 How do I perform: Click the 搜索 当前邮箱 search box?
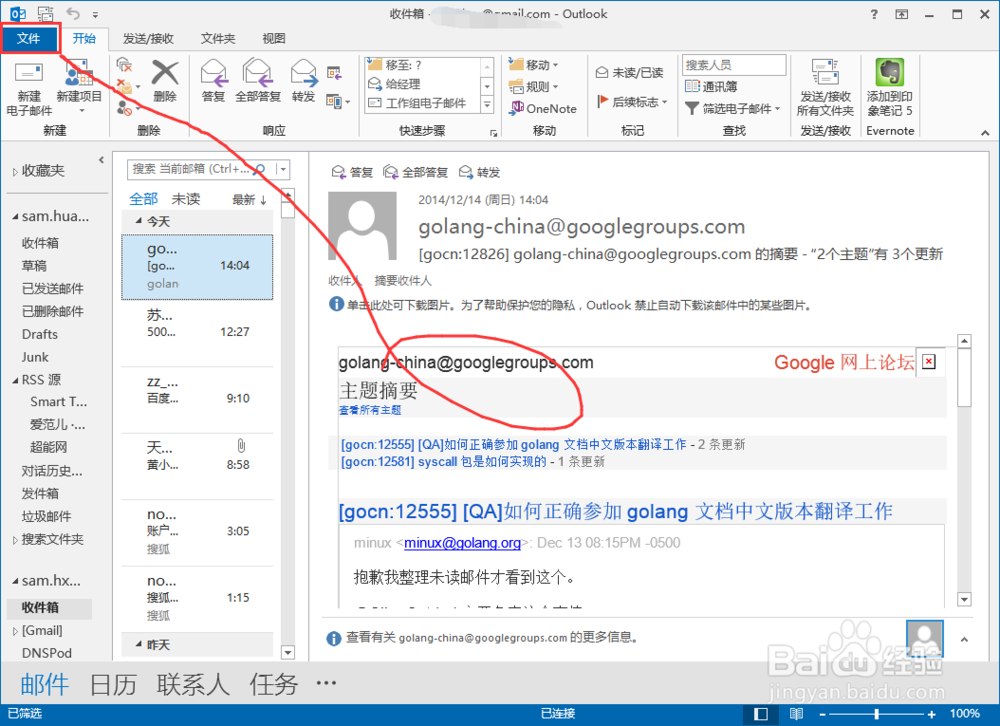coord(200,169)
